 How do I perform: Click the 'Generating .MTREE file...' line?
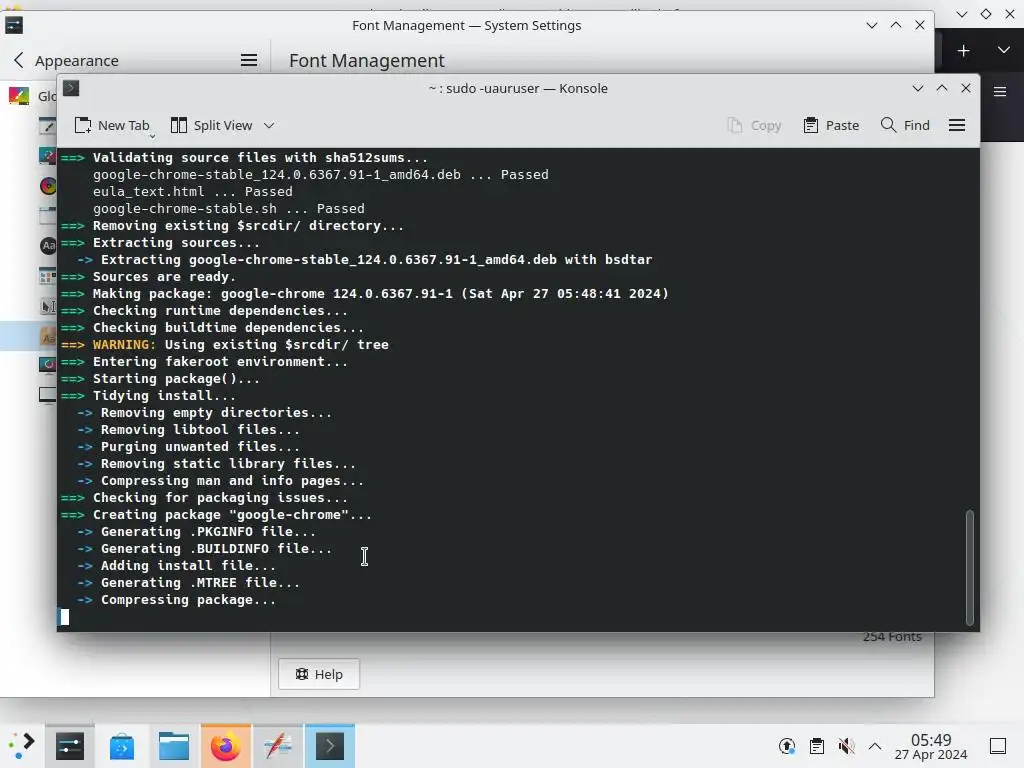200,582
